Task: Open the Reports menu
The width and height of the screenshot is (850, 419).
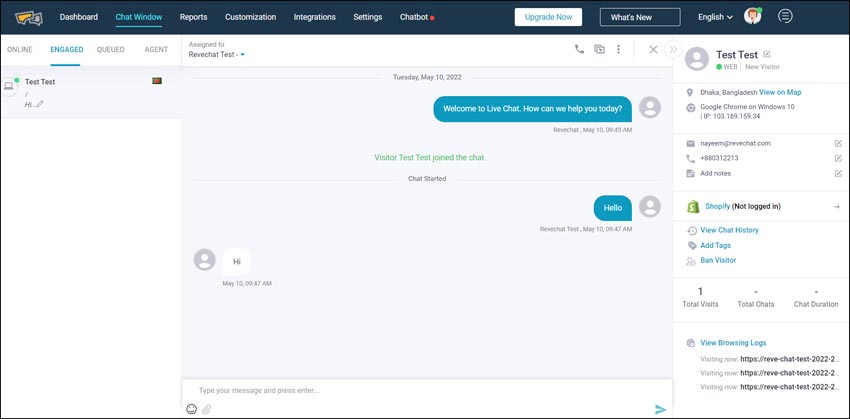Action: [193, 17]
